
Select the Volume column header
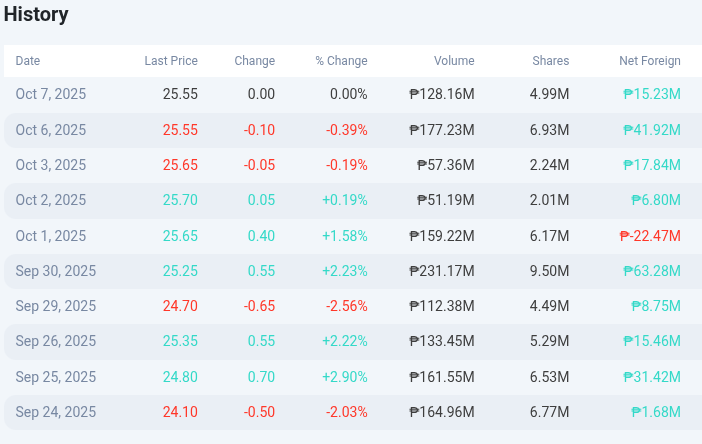click(454, 61)
